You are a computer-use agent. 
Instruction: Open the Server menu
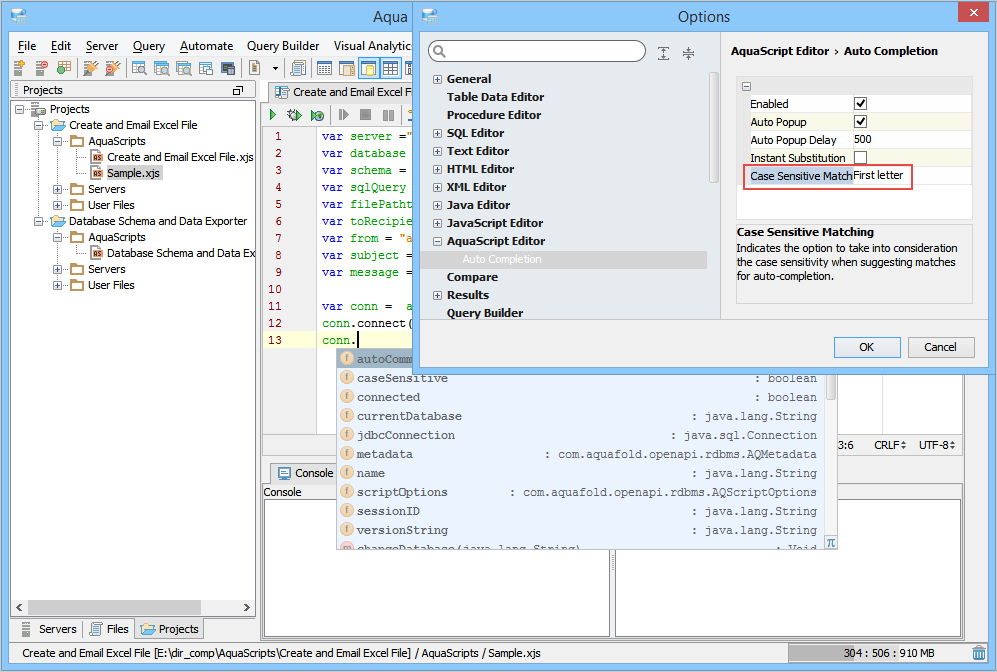click(102, 46)
